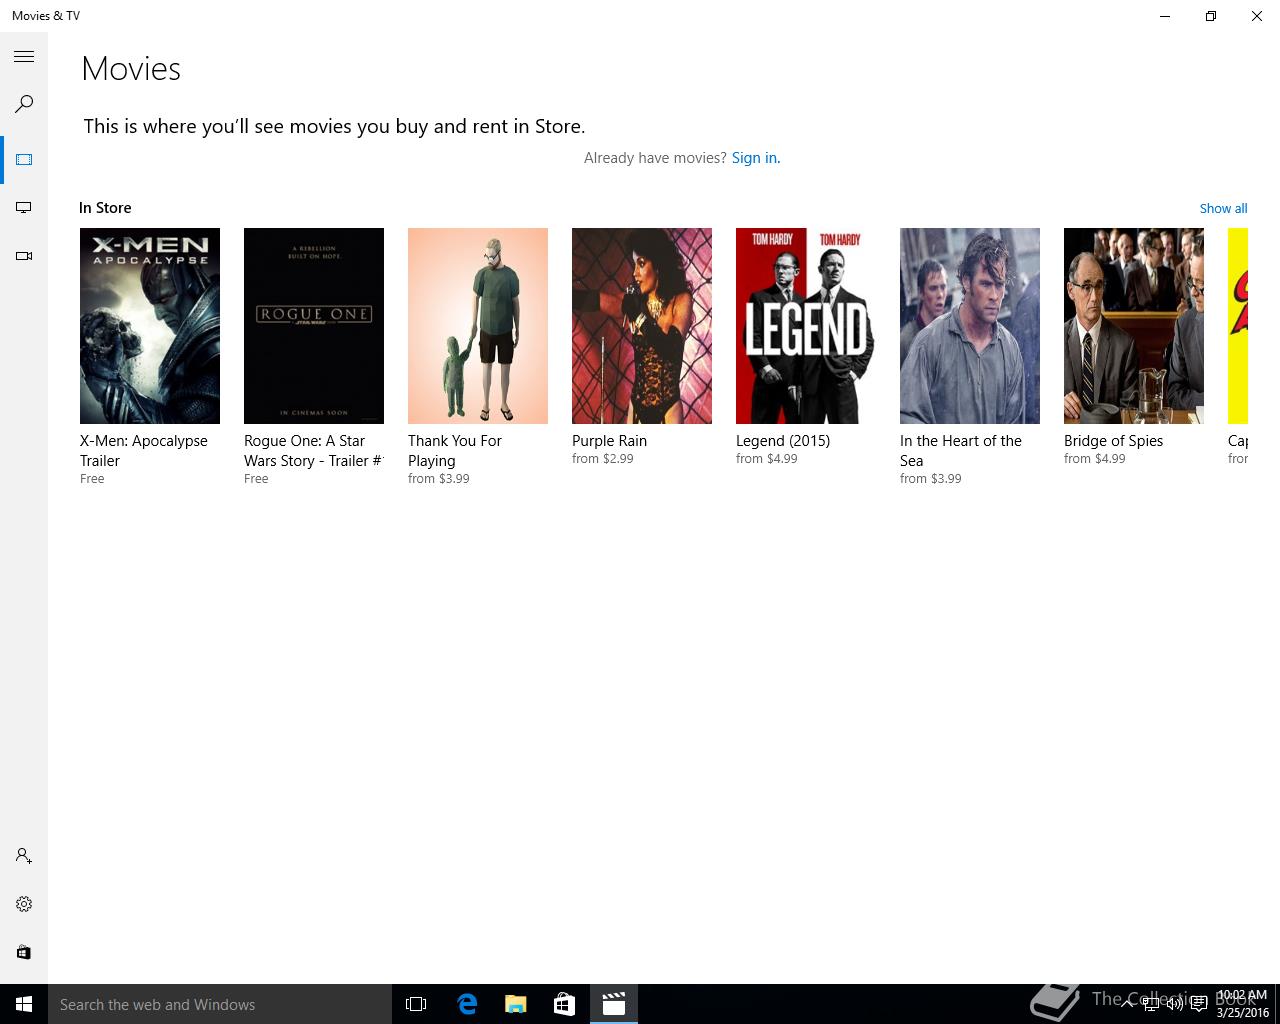The height and width of the screenshot is (1024, 1280).
Task: Click the In Store section heading
Action: (105, 208)
